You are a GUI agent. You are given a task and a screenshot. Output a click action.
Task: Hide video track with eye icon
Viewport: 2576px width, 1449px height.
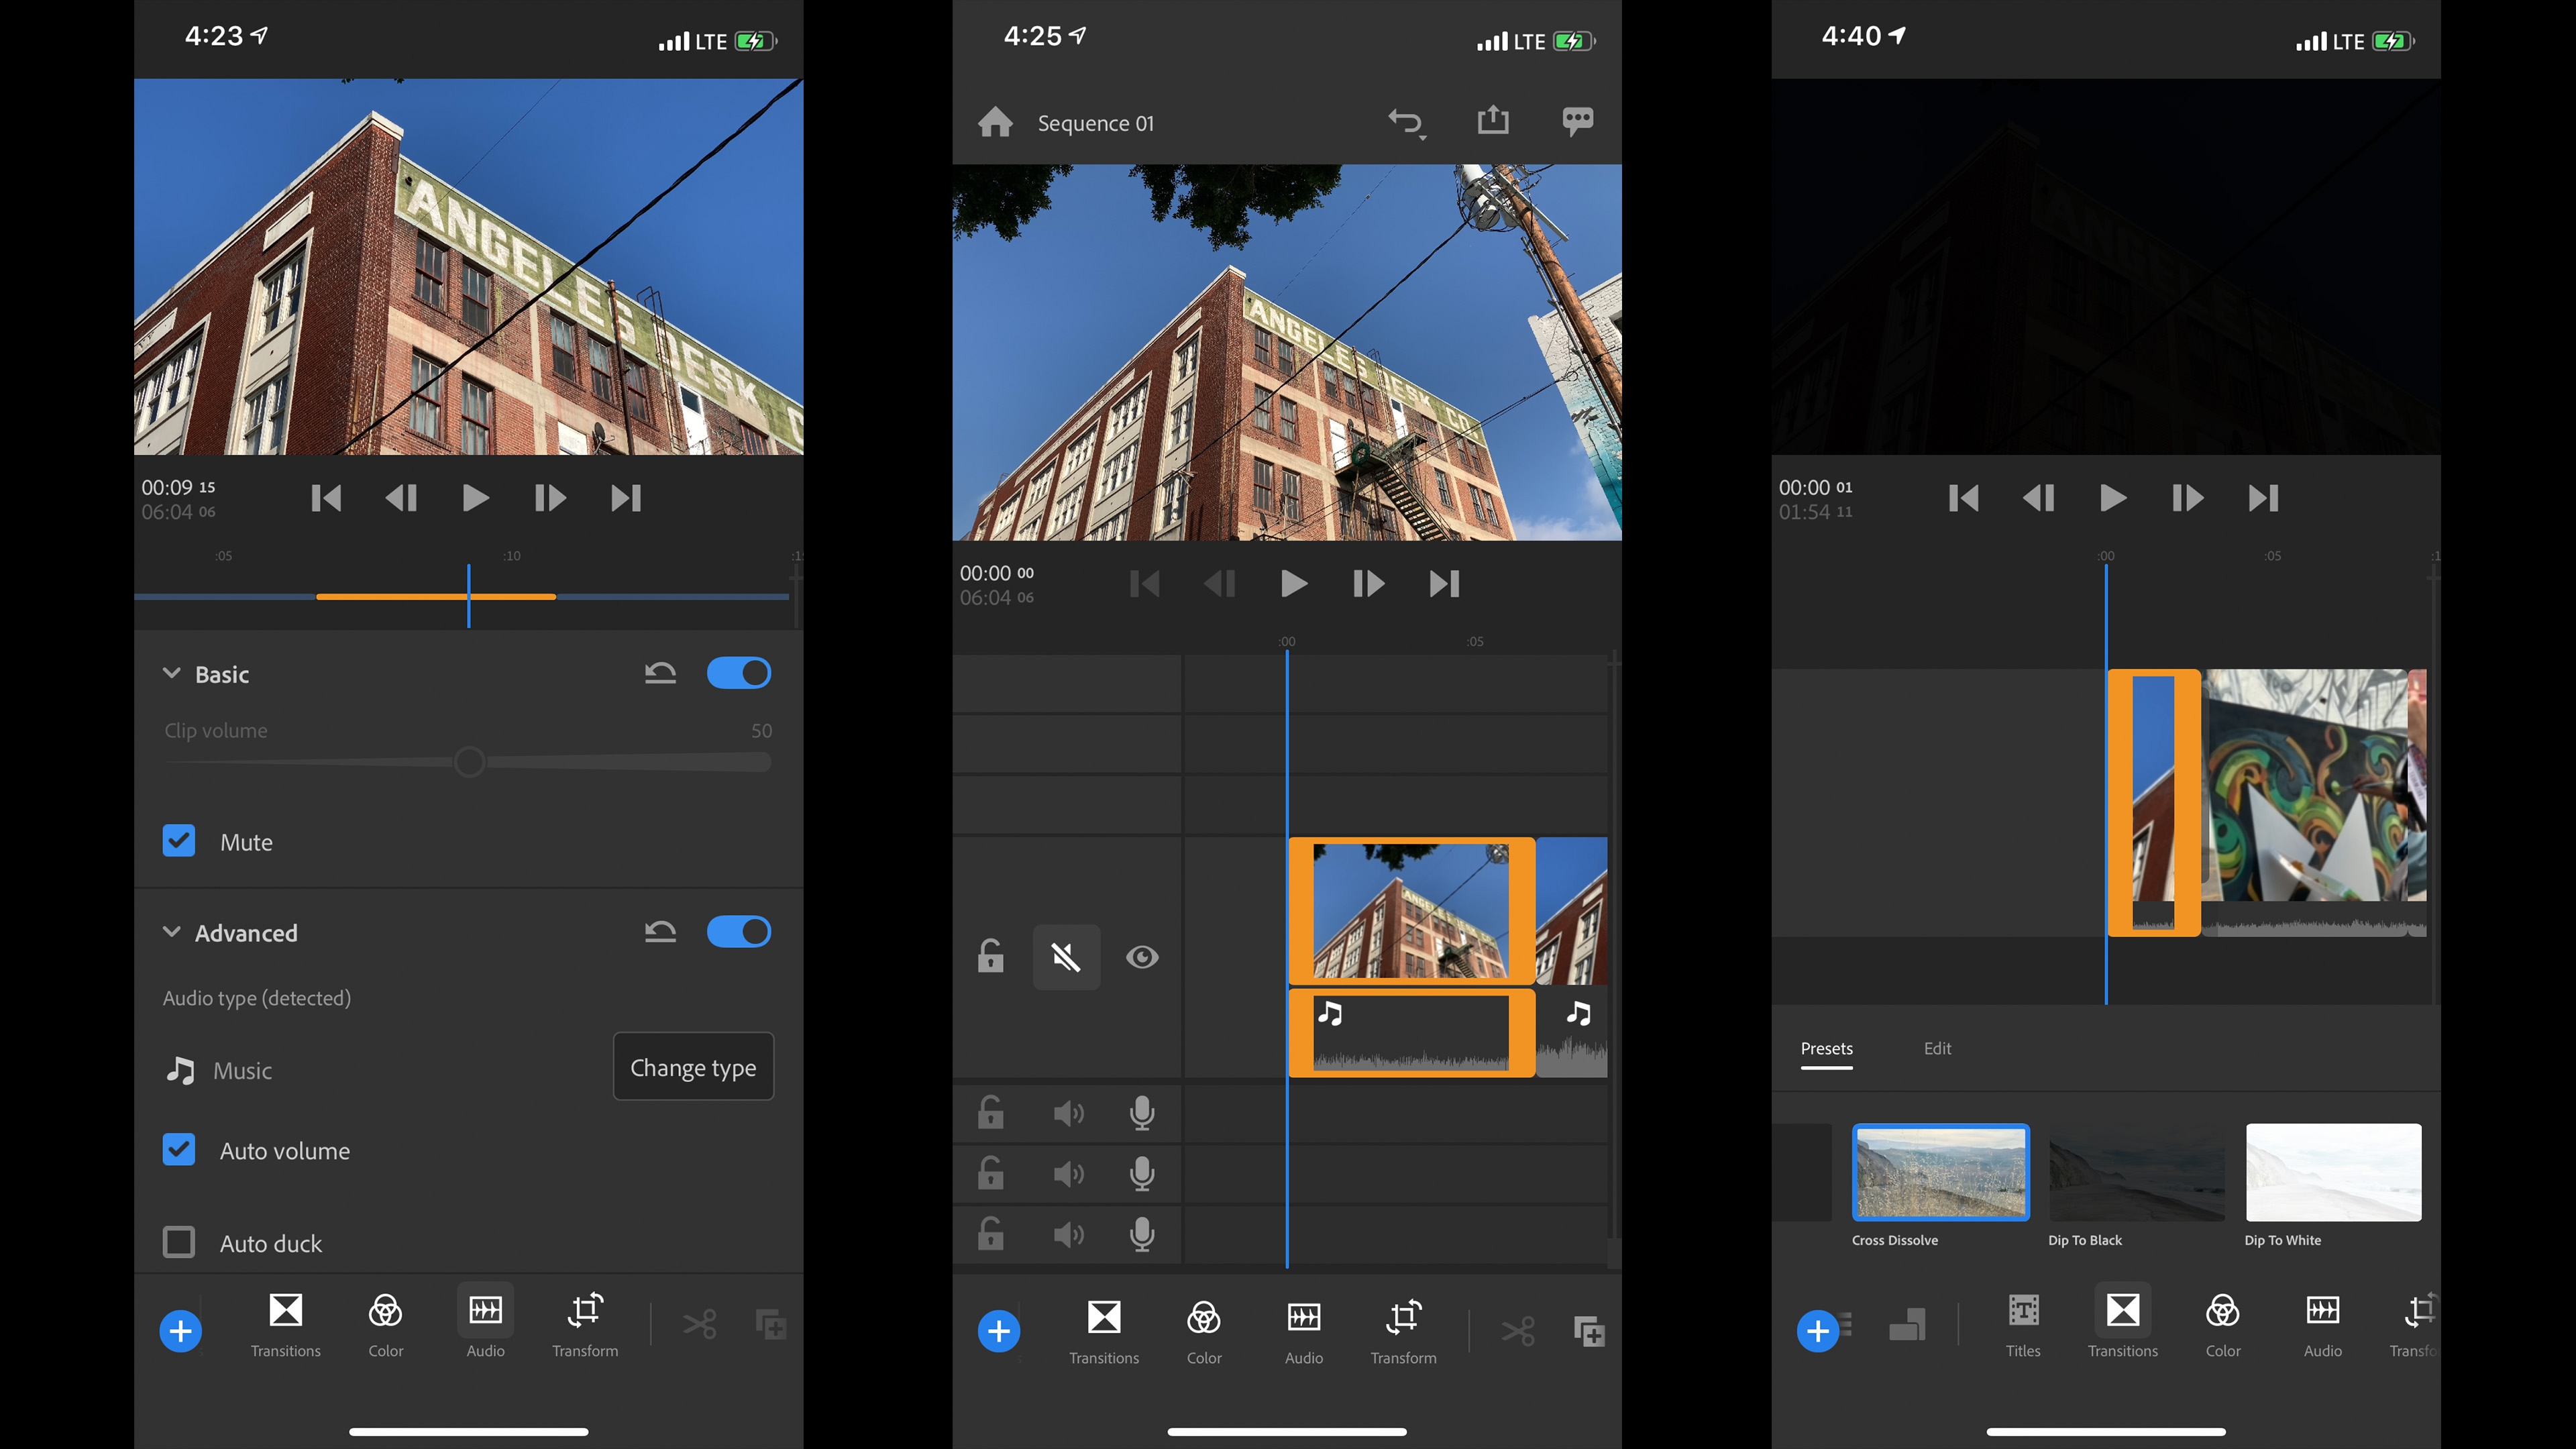pyautogui.click(x=1141, y=957)
